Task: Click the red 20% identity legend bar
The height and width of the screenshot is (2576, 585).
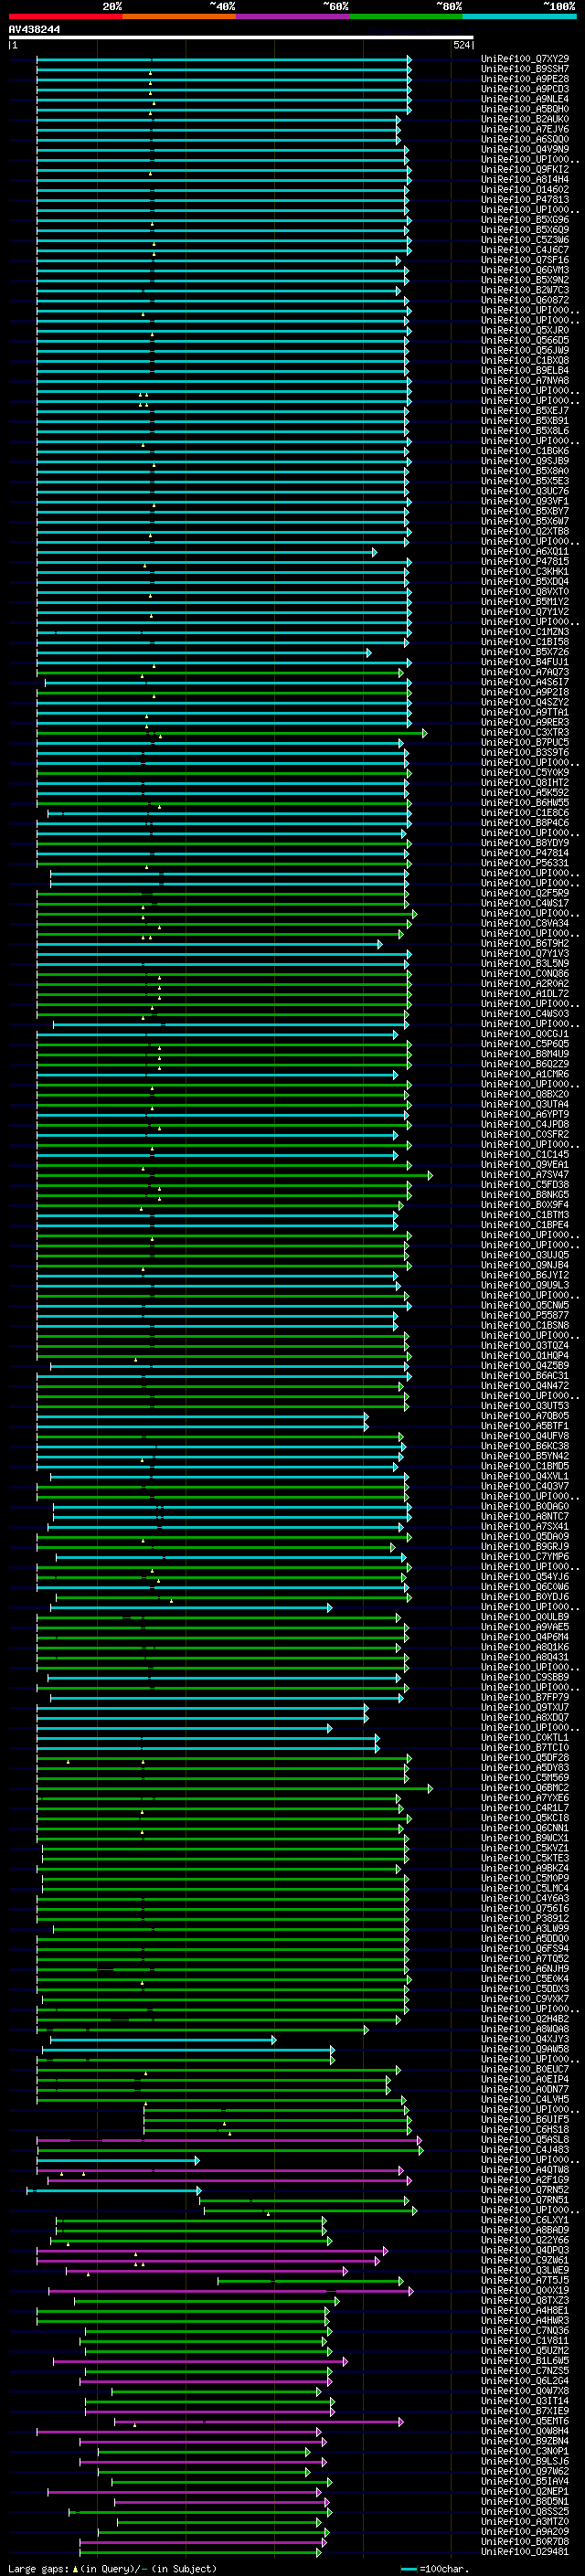Action: click(x=65, y=17)
